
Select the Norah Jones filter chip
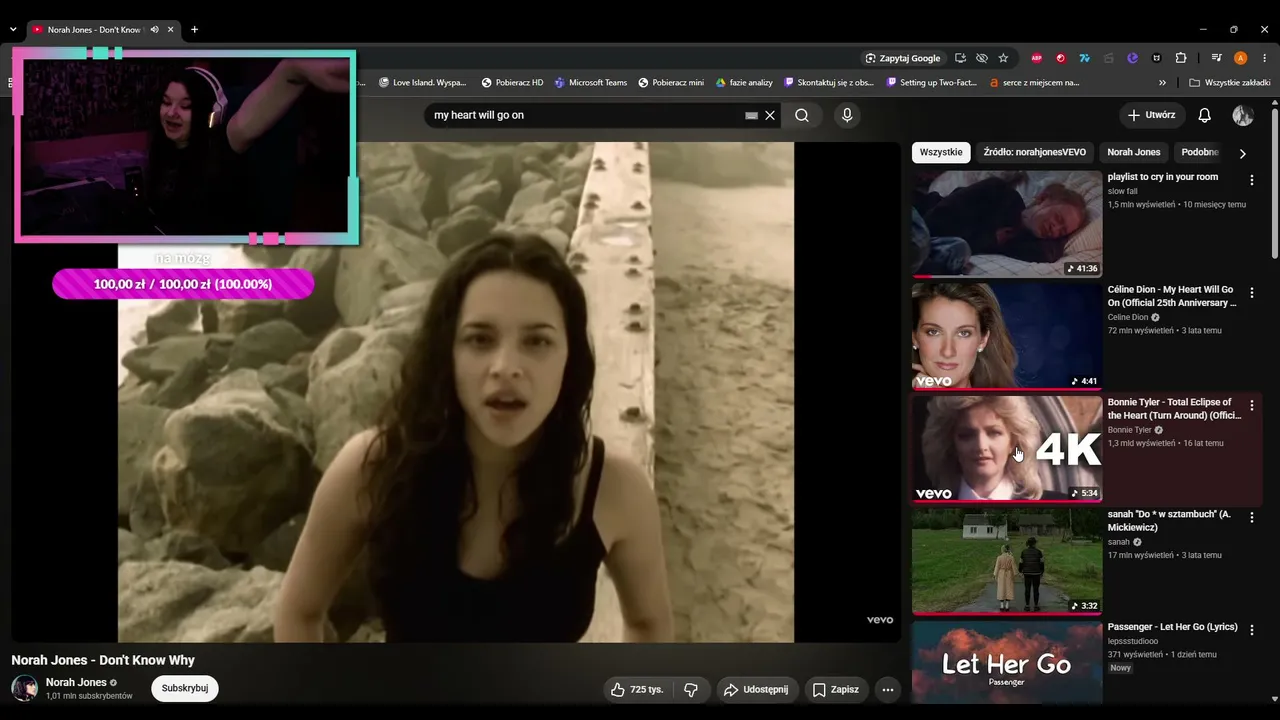[1133, 152]
